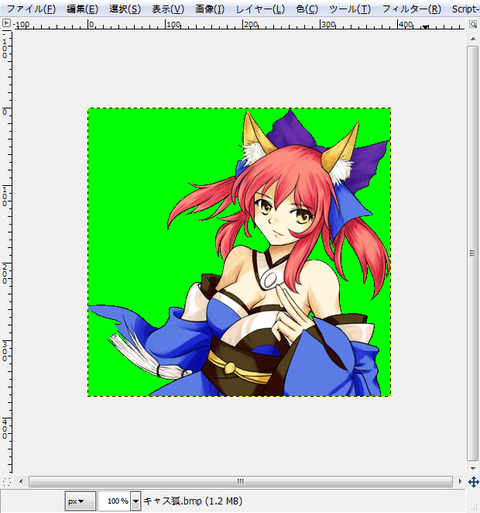Screen dimensions: 480x513
Task: Click the horizontal scrollbar left arrow
Action: [x=21, y=481]
